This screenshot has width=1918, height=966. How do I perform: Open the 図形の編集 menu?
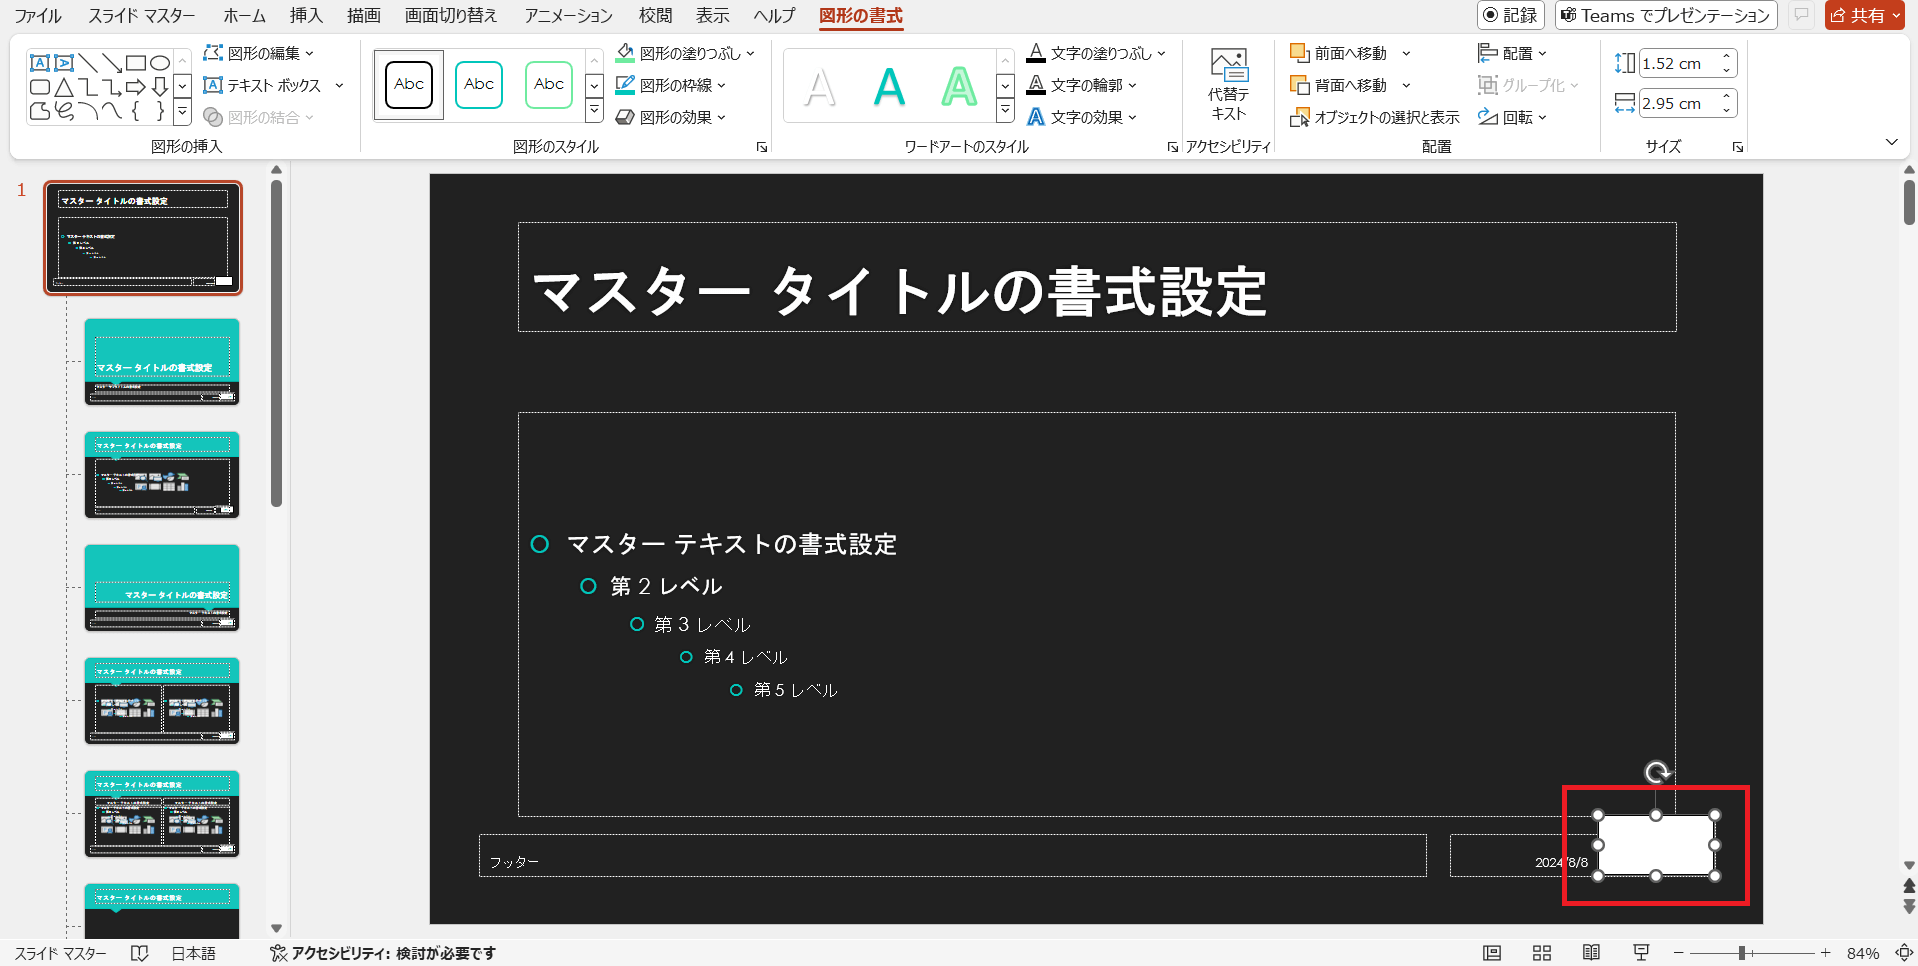pyautogui.click(x=259, y=53)
